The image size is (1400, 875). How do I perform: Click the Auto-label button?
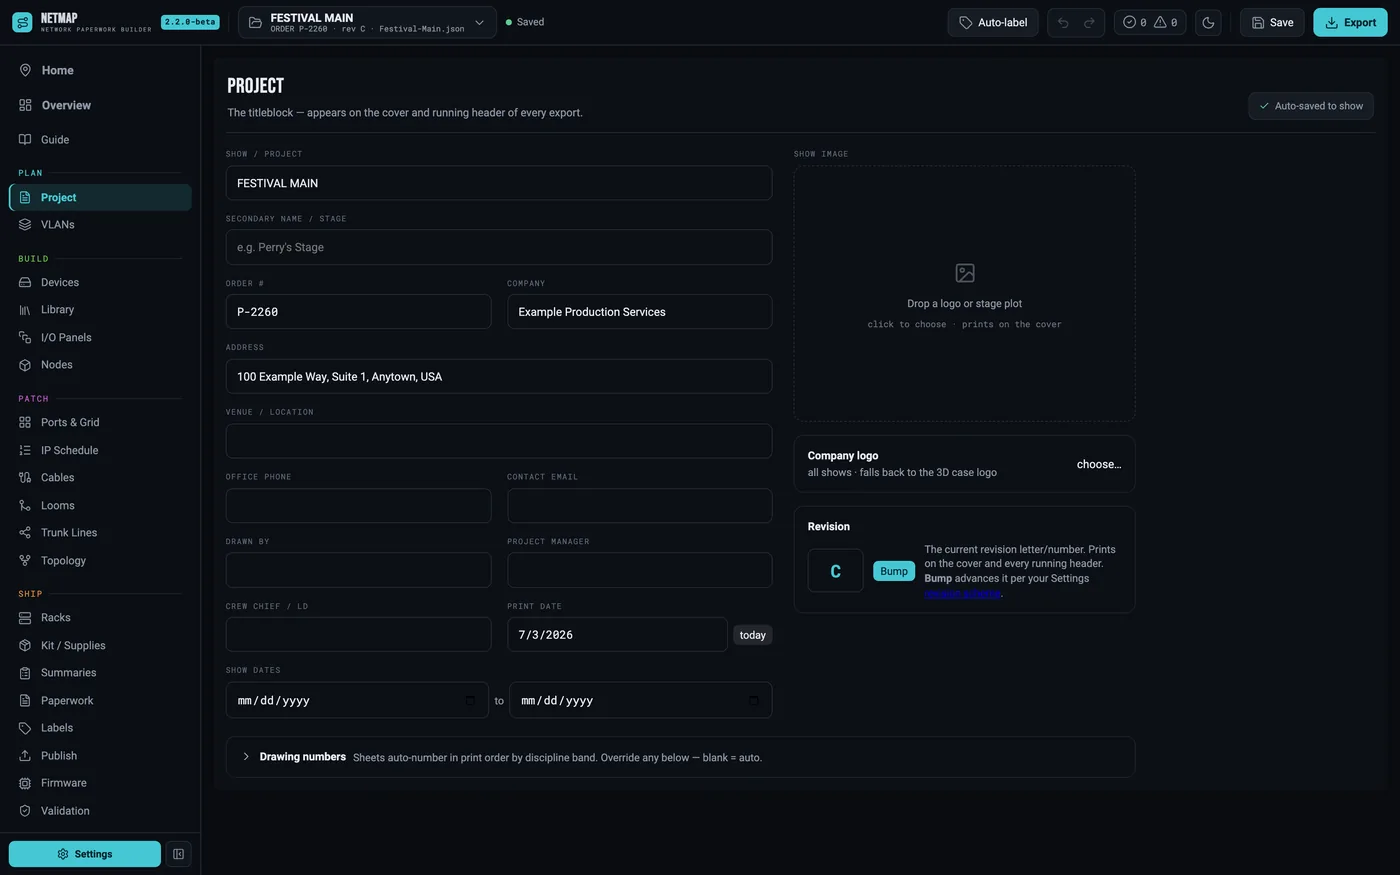[993, 22]
